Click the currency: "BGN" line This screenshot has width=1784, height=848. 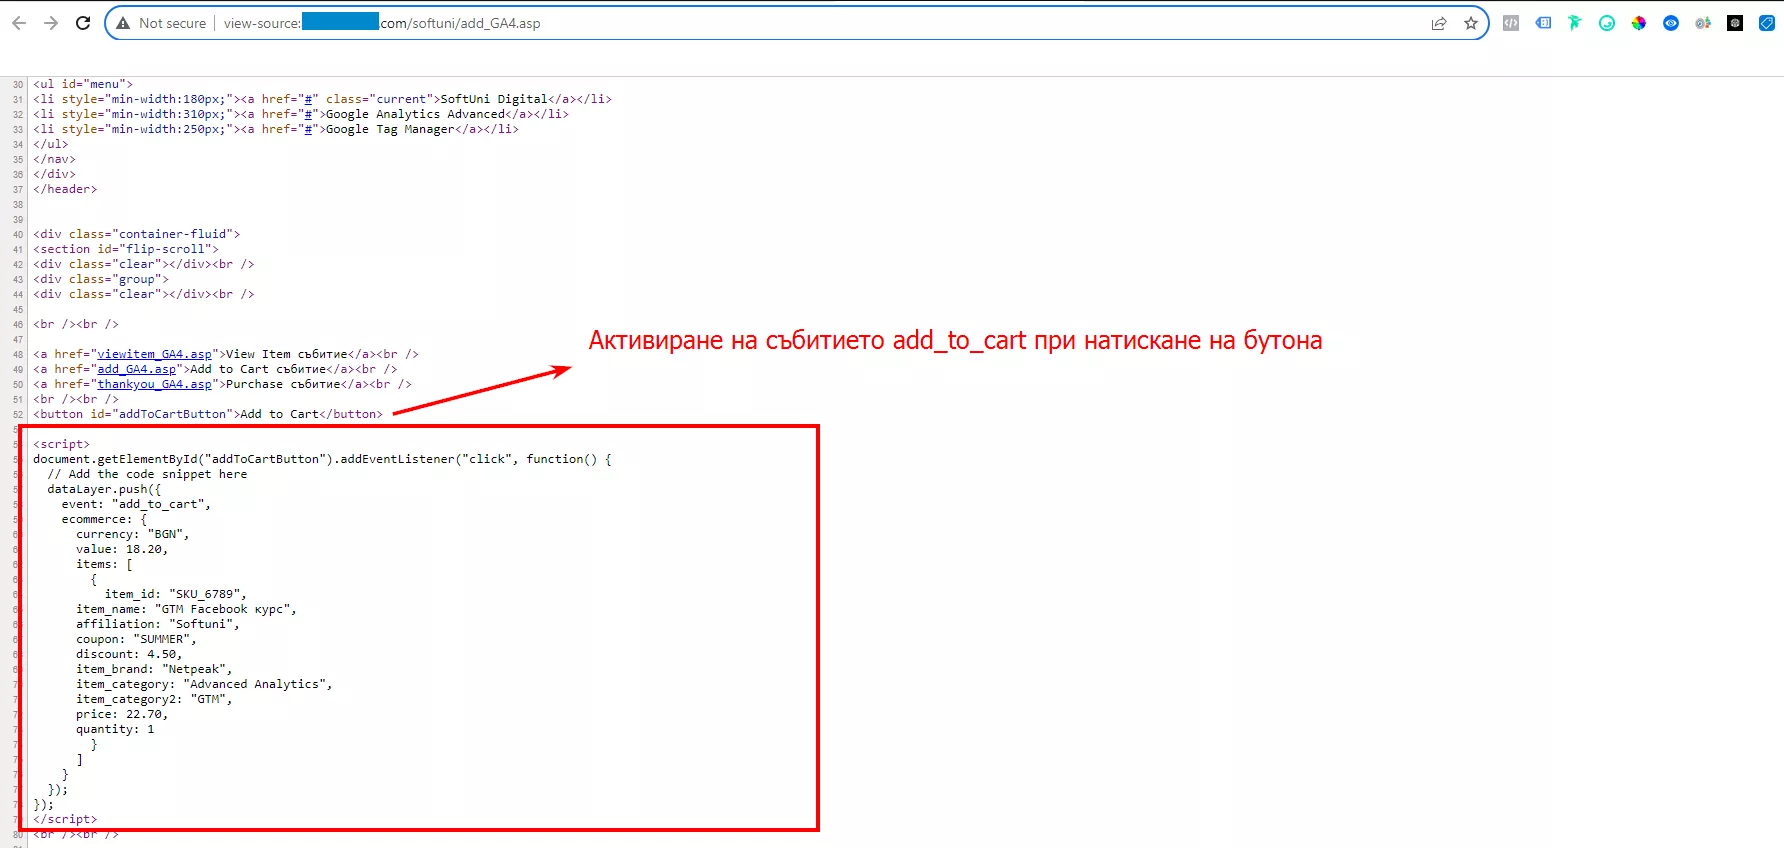(x=132, y=534)
